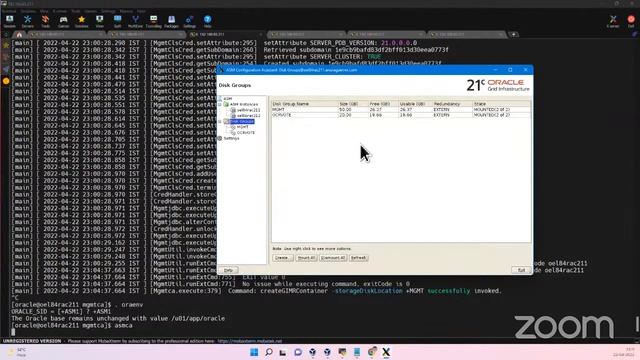The width and height of the screenshot is (640, 360).
Task: Switch to the fourth session tab
Action: [306, 35]
